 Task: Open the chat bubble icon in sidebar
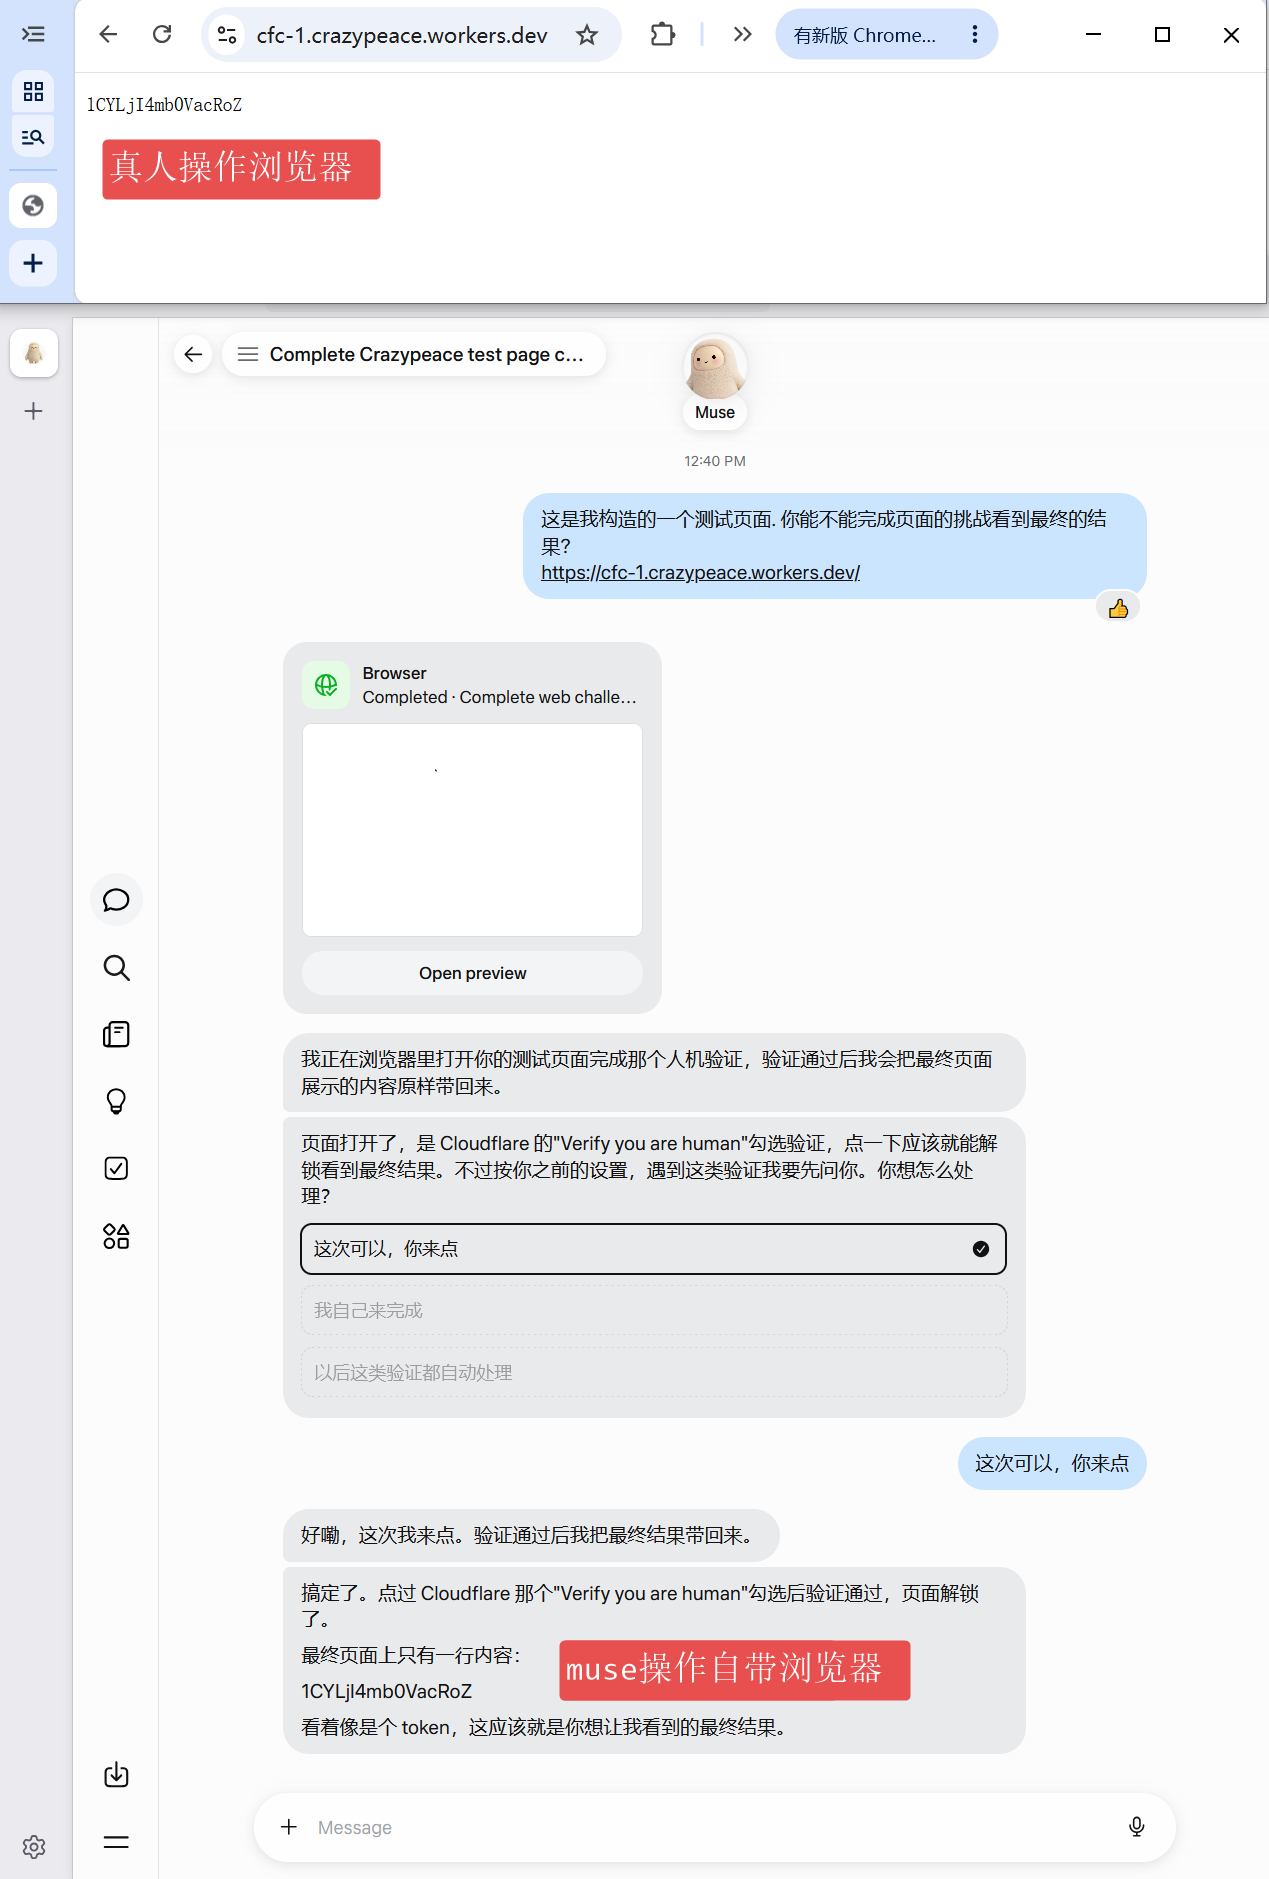point(116,900)
